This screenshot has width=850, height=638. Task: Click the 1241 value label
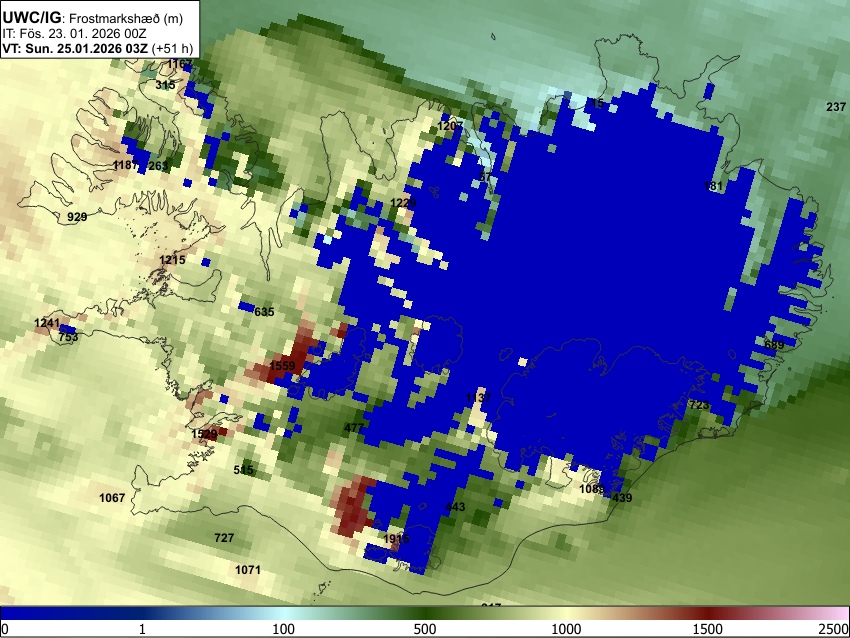[47, 324]
